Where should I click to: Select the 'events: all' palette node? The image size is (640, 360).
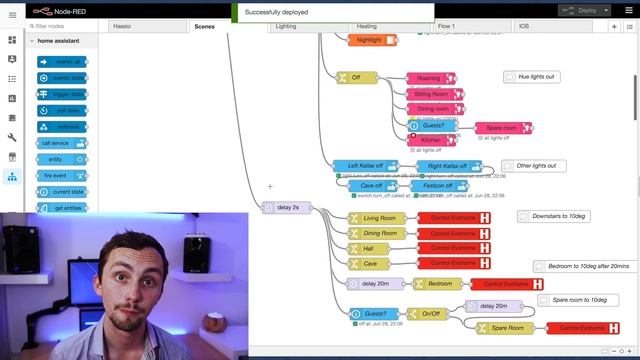(x=62, y=62)
